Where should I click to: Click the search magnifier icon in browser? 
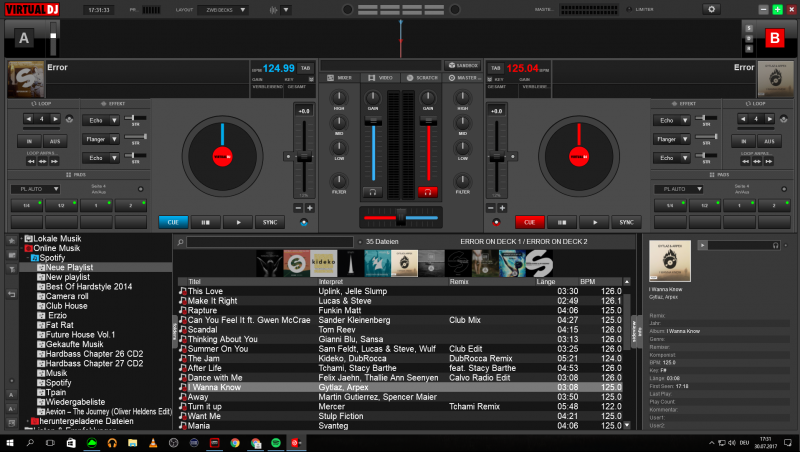click(180, 242)
